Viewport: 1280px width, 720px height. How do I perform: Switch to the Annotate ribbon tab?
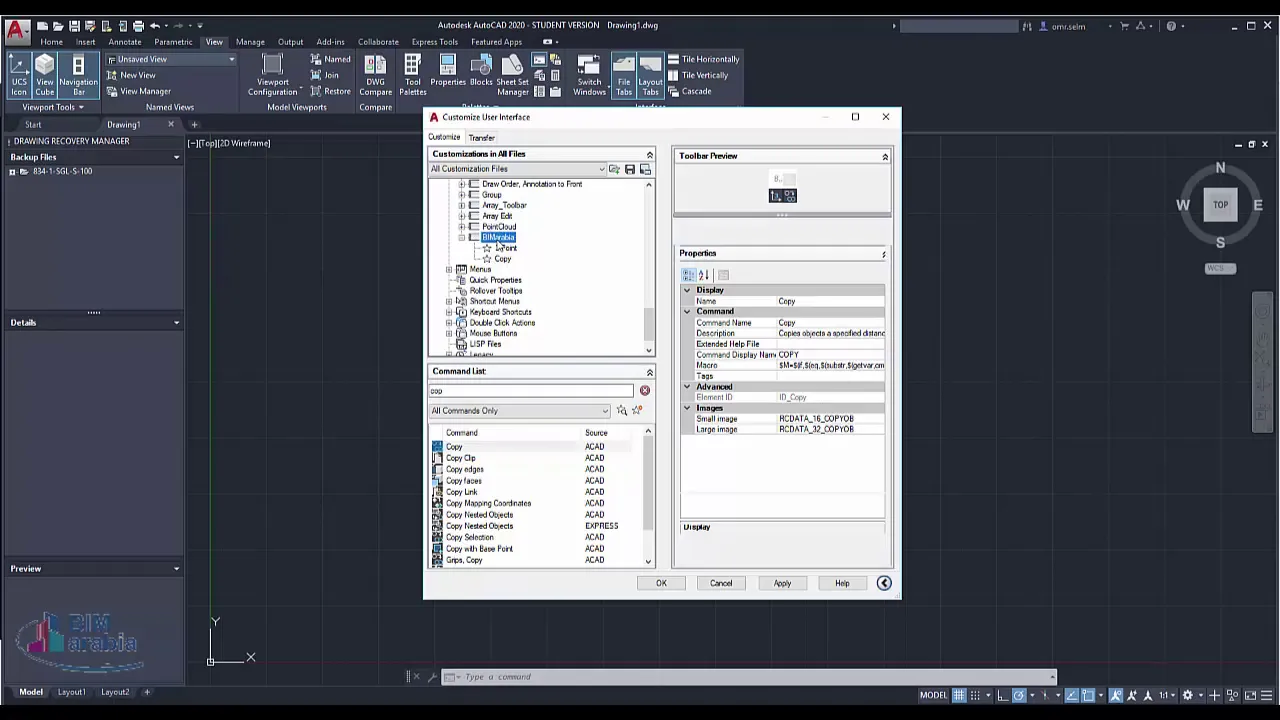[x=125, y=42]
